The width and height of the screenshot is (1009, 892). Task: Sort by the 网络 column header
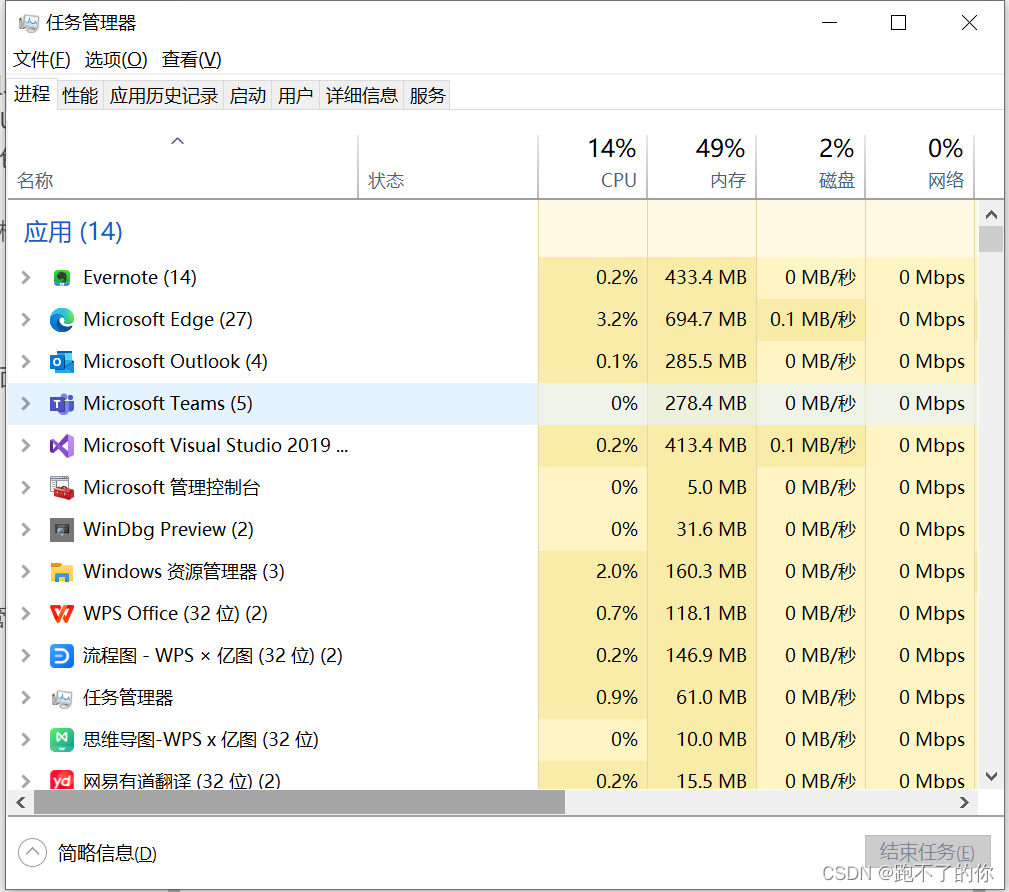point(920,167)
